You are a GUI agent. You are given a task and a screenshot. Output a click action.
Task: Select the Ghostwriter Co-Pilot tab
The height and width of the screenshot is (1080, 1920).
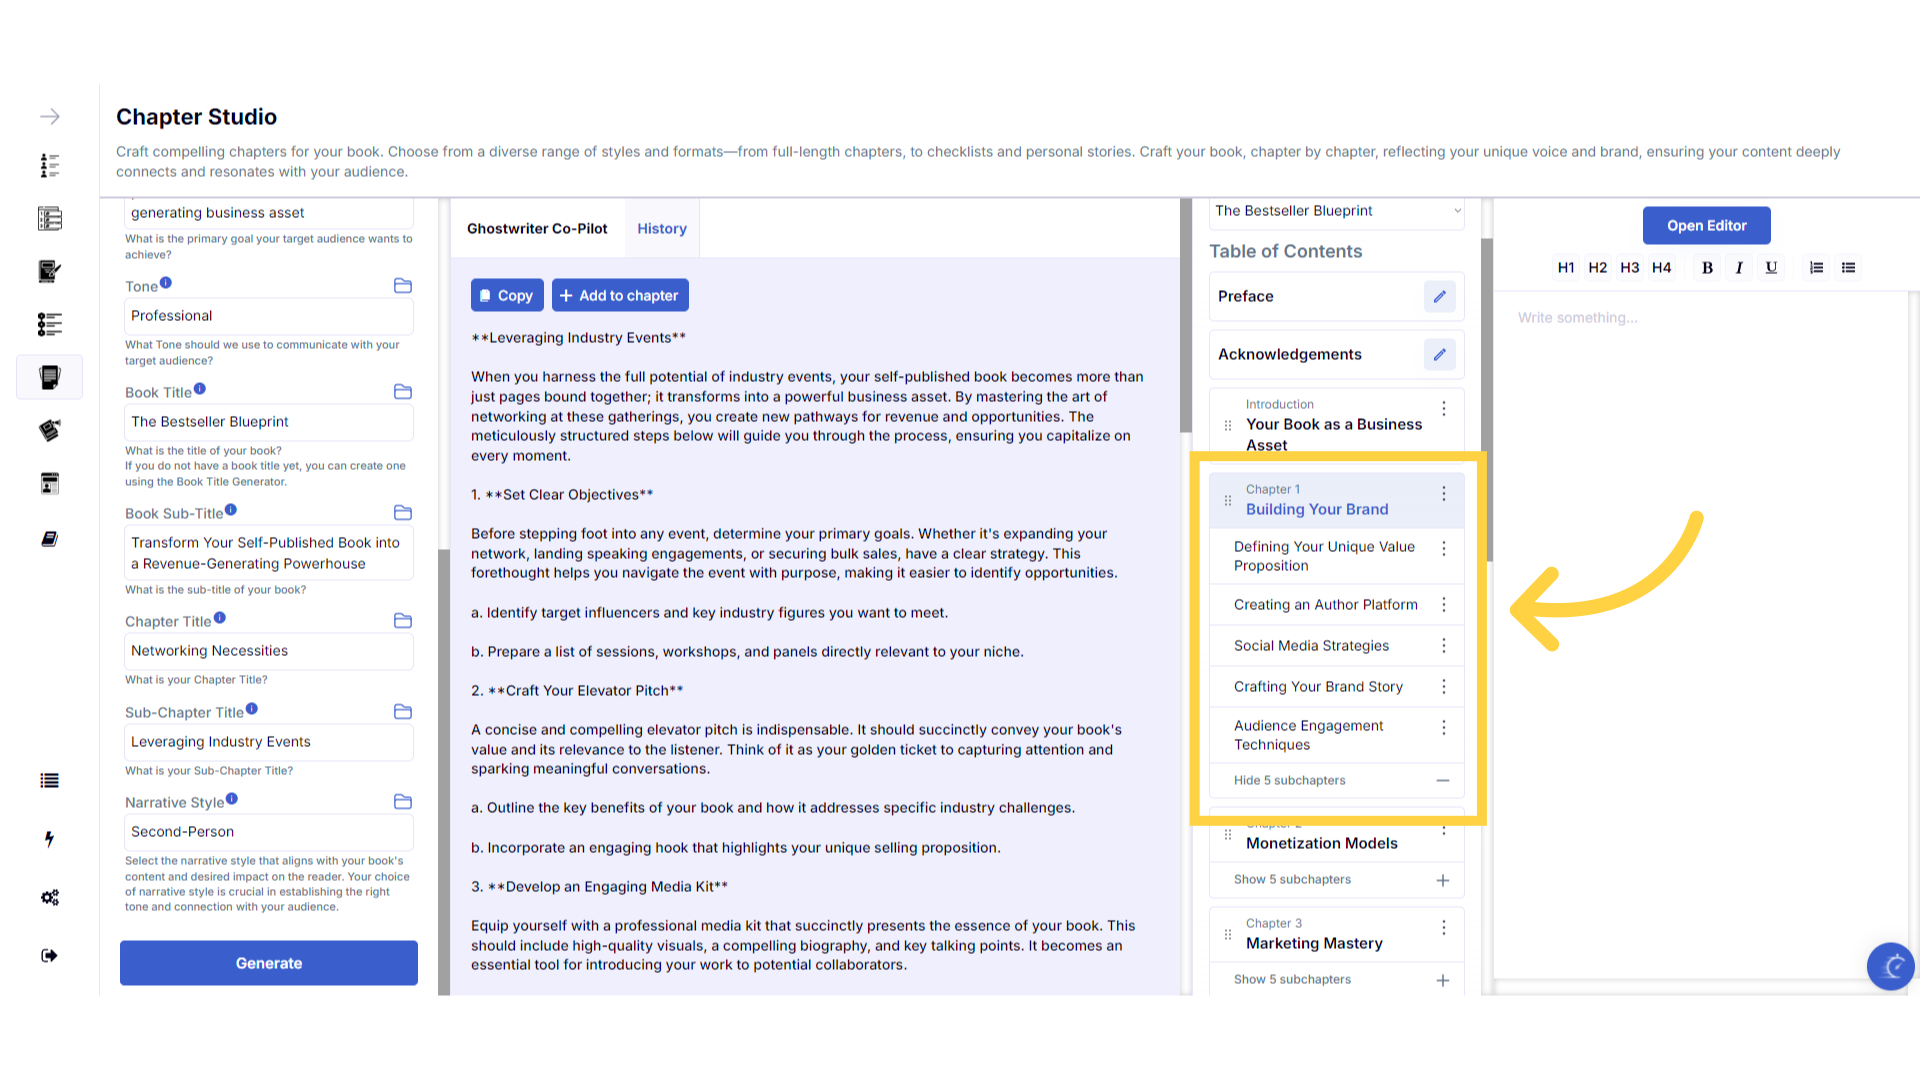(x=537, y=229)
